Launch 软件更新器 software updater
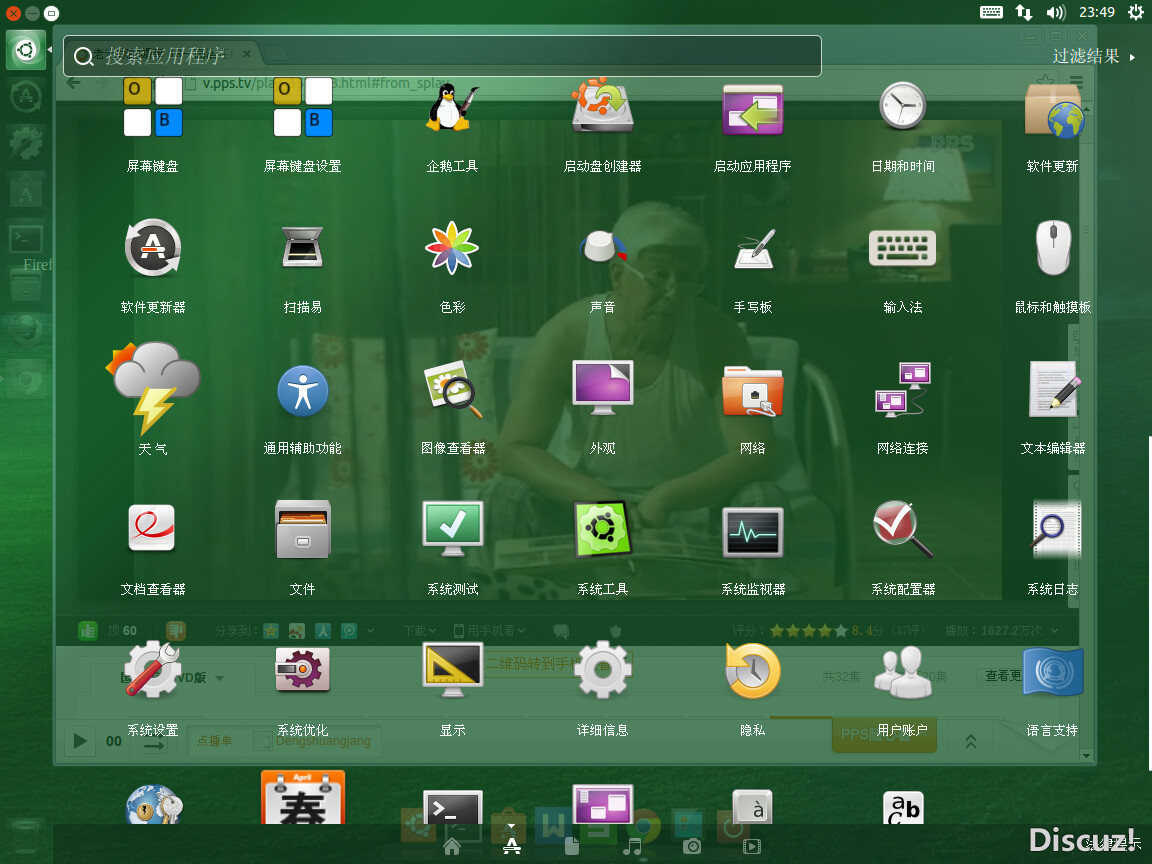 (153, 248)
